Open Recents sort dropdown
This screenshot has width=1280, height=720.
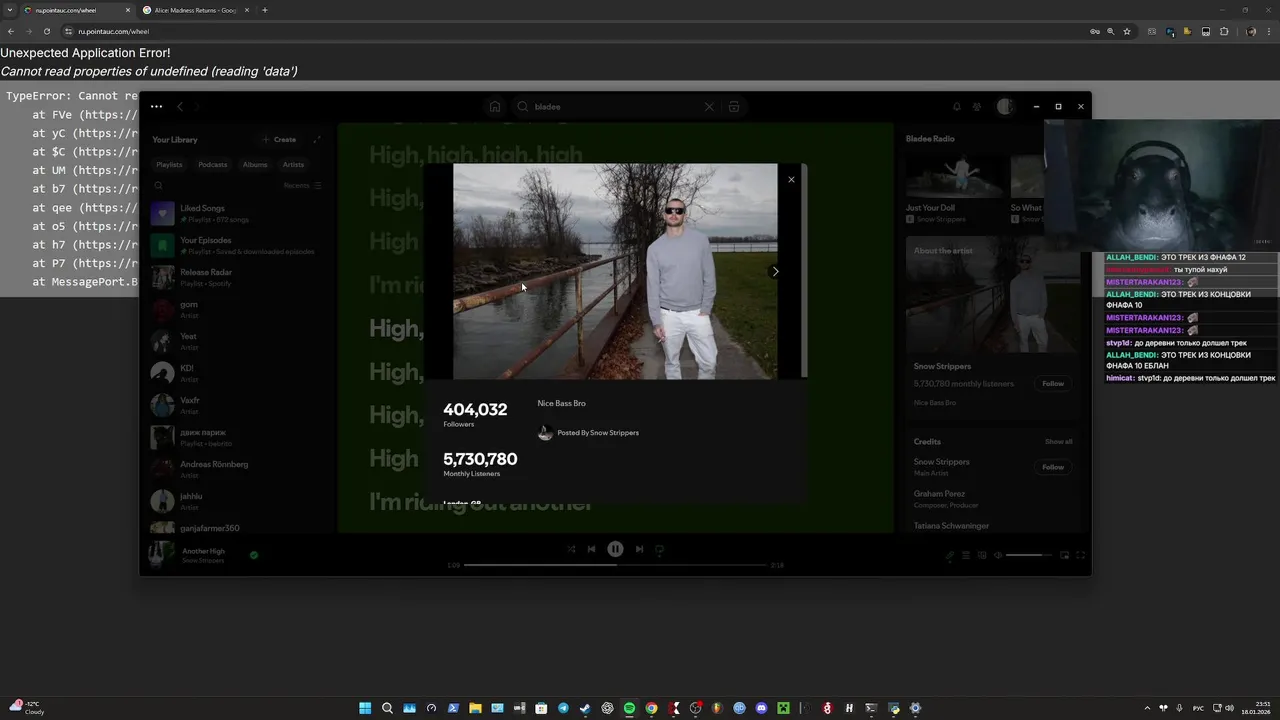[x=302, y=186]
